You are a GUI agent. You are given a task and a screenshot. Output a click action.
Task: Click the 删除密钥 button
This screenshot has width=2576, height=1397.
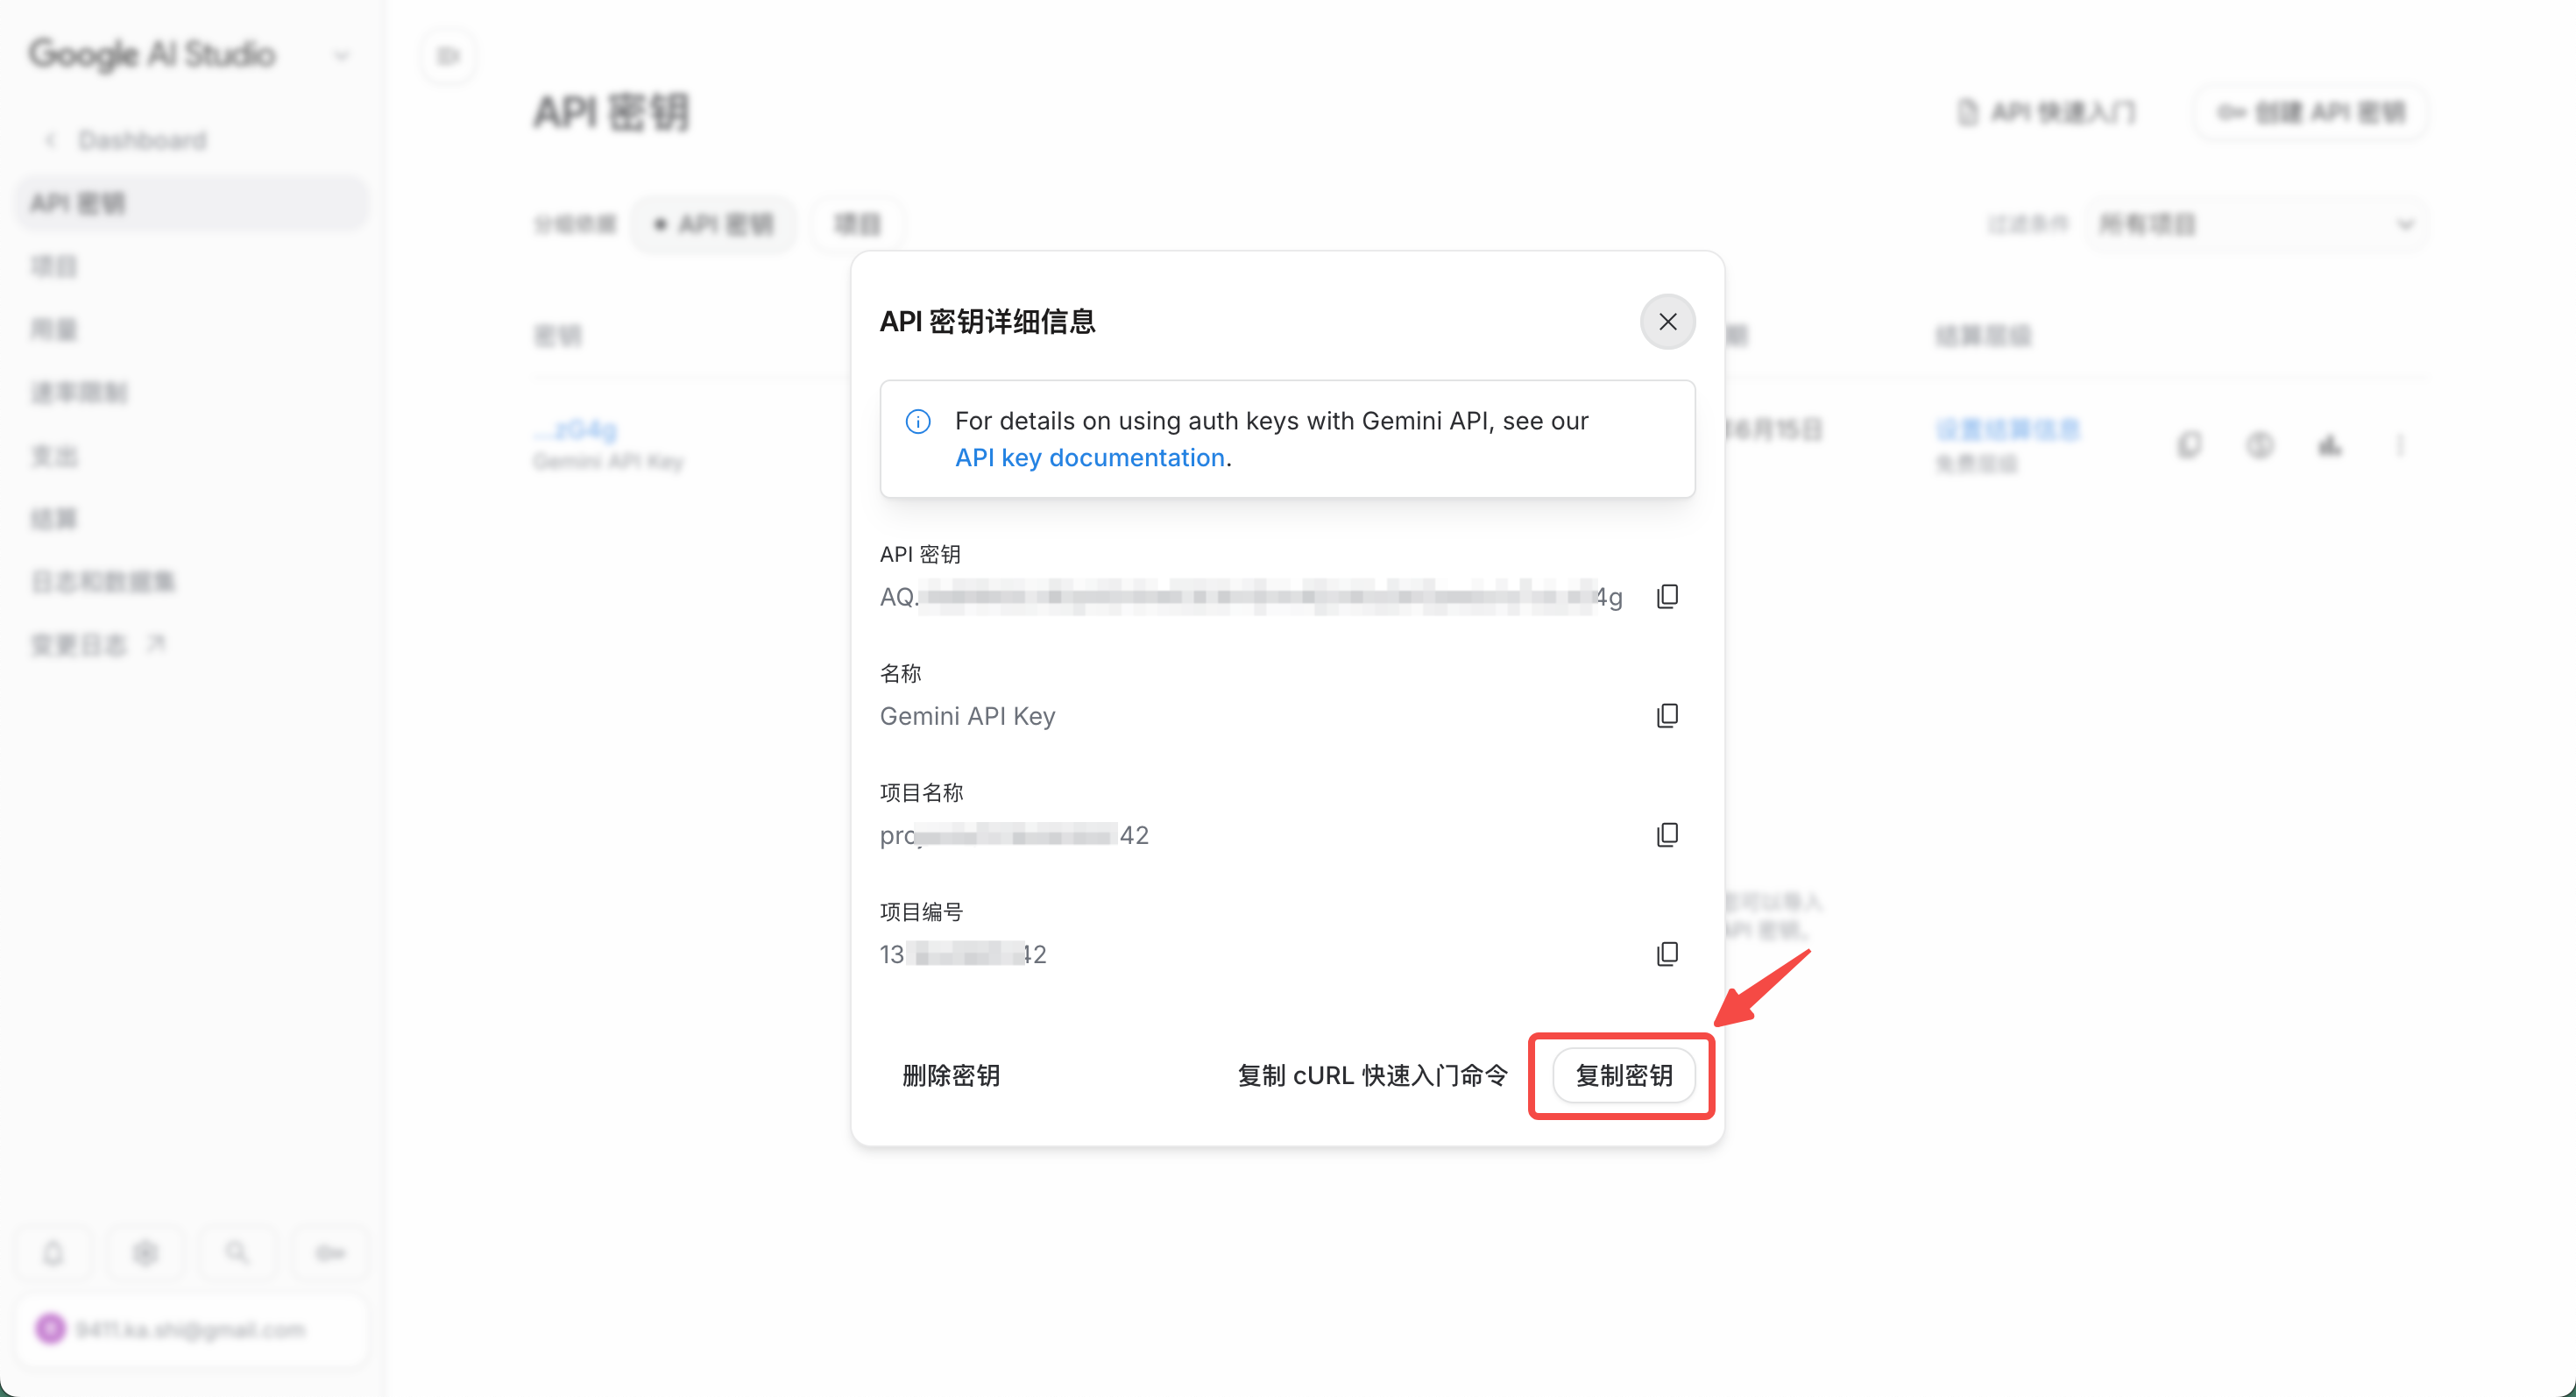951,1076
